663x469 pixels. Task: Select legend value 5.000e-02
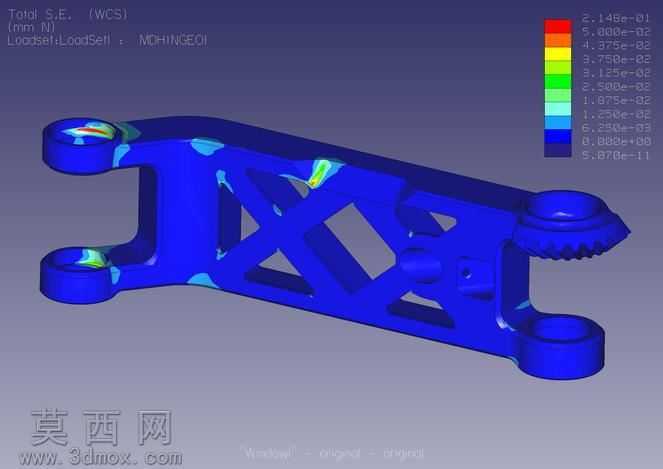pos(616,32)
